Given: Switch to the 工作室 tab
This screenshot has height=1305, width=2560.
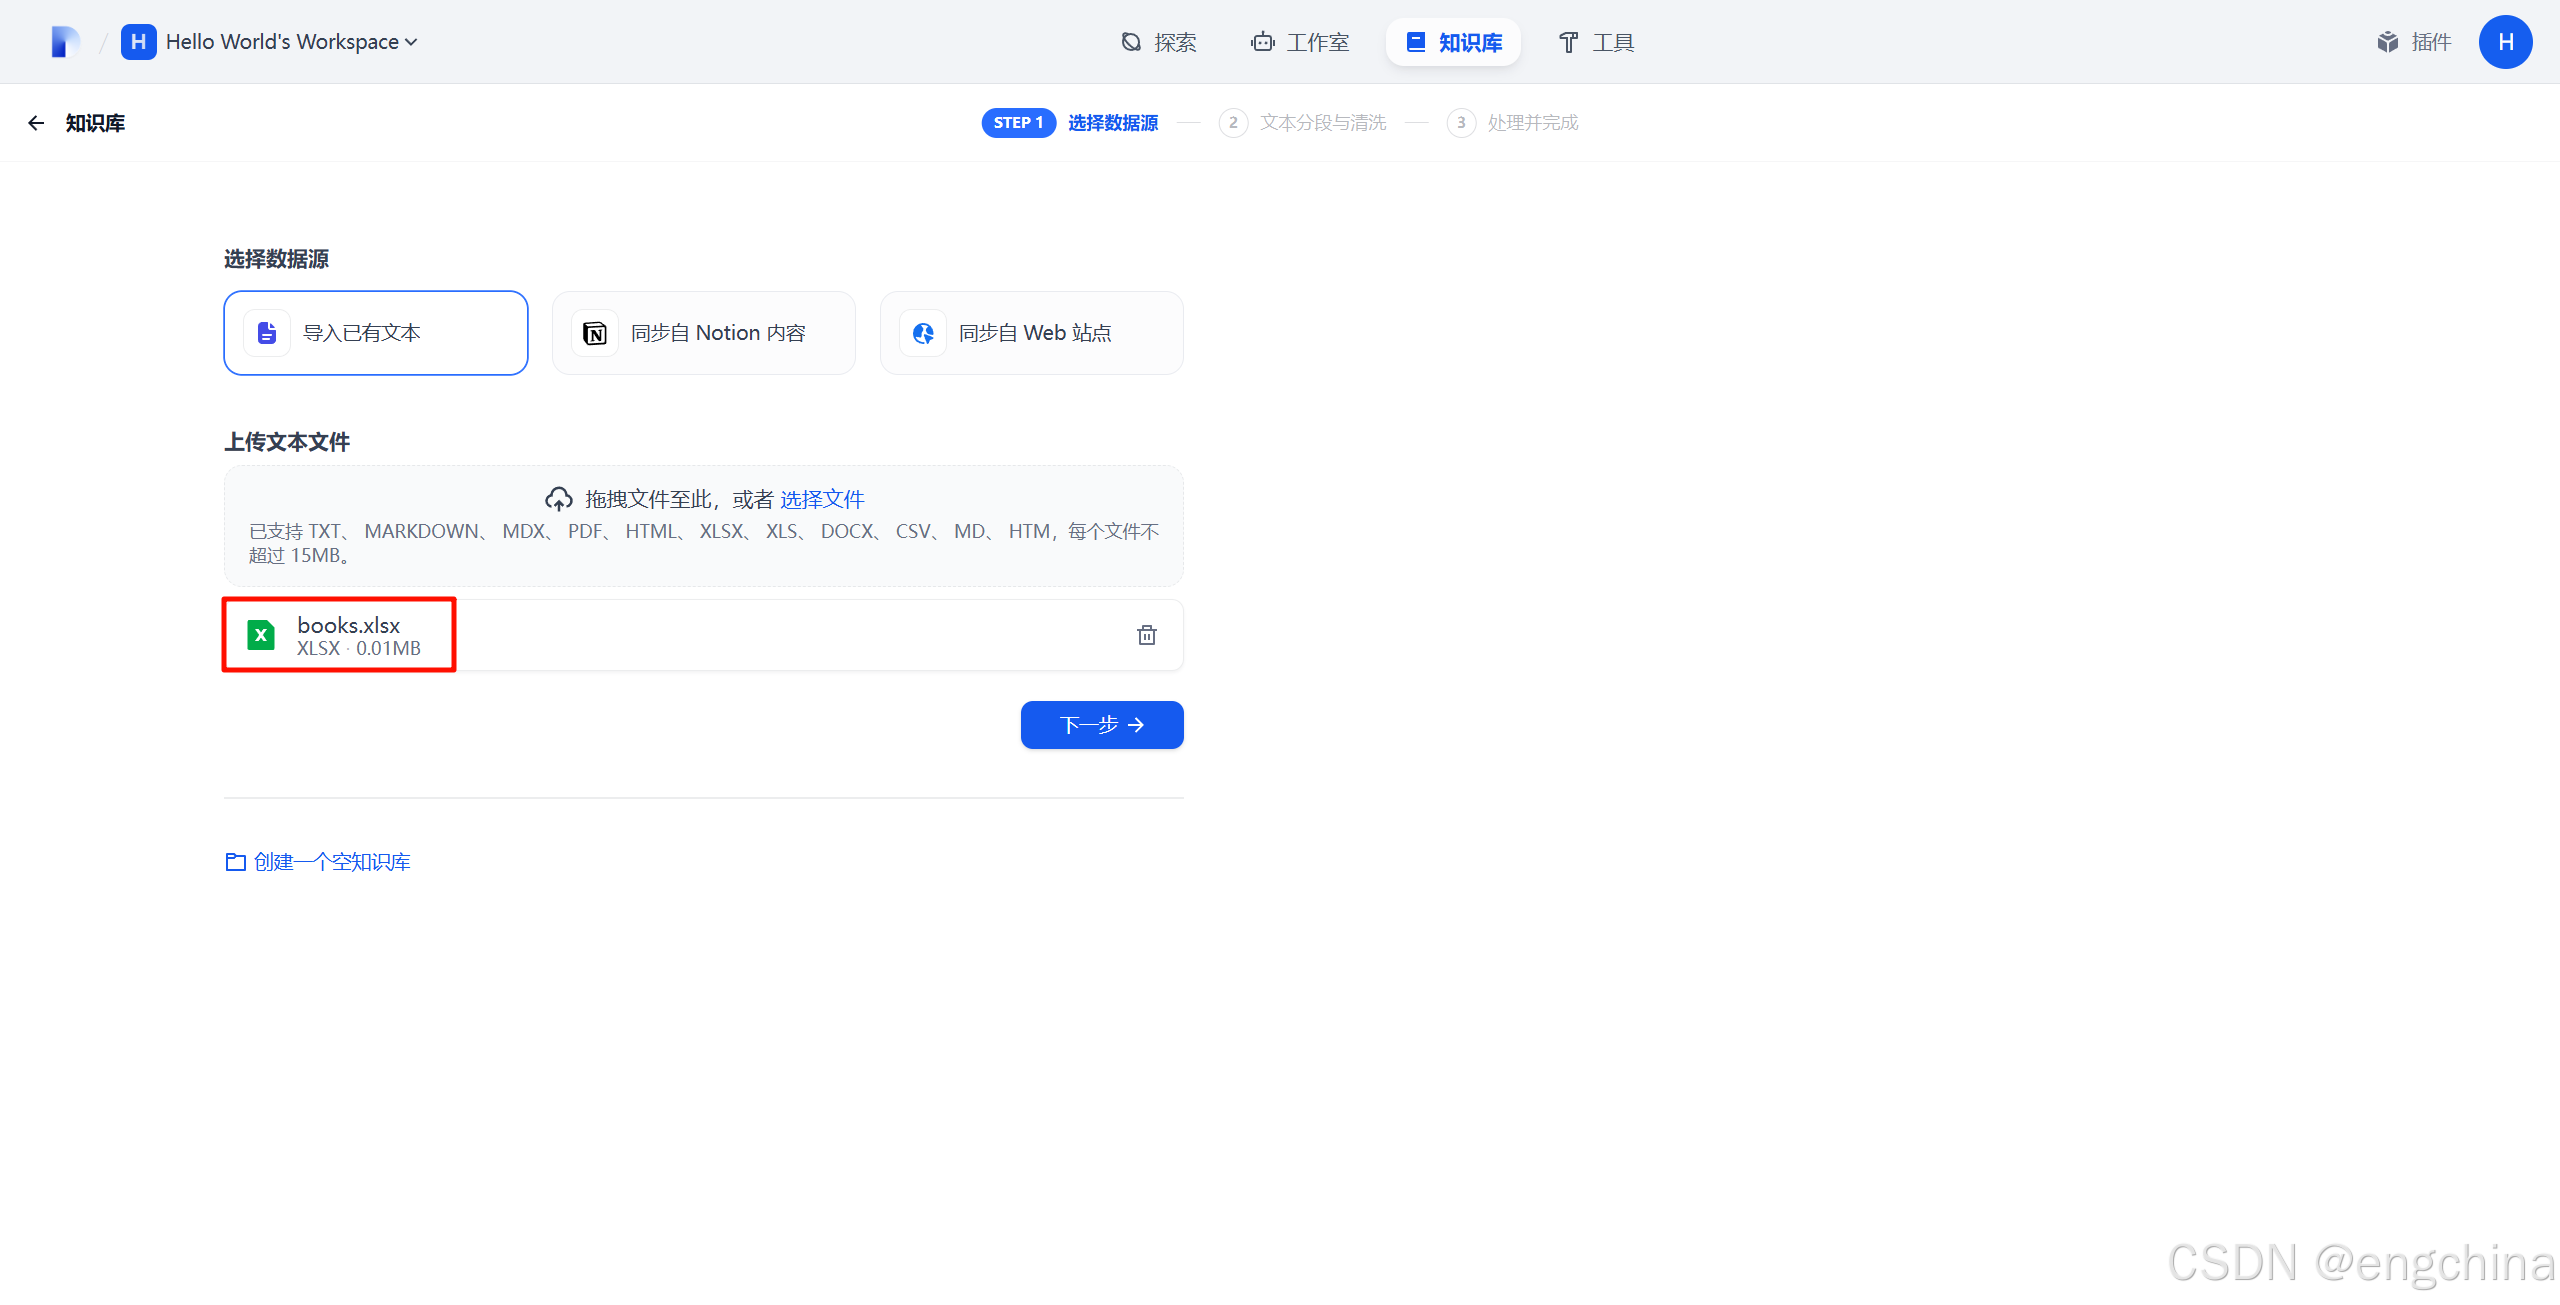Looking at the screenshot, I should 1300,42.
